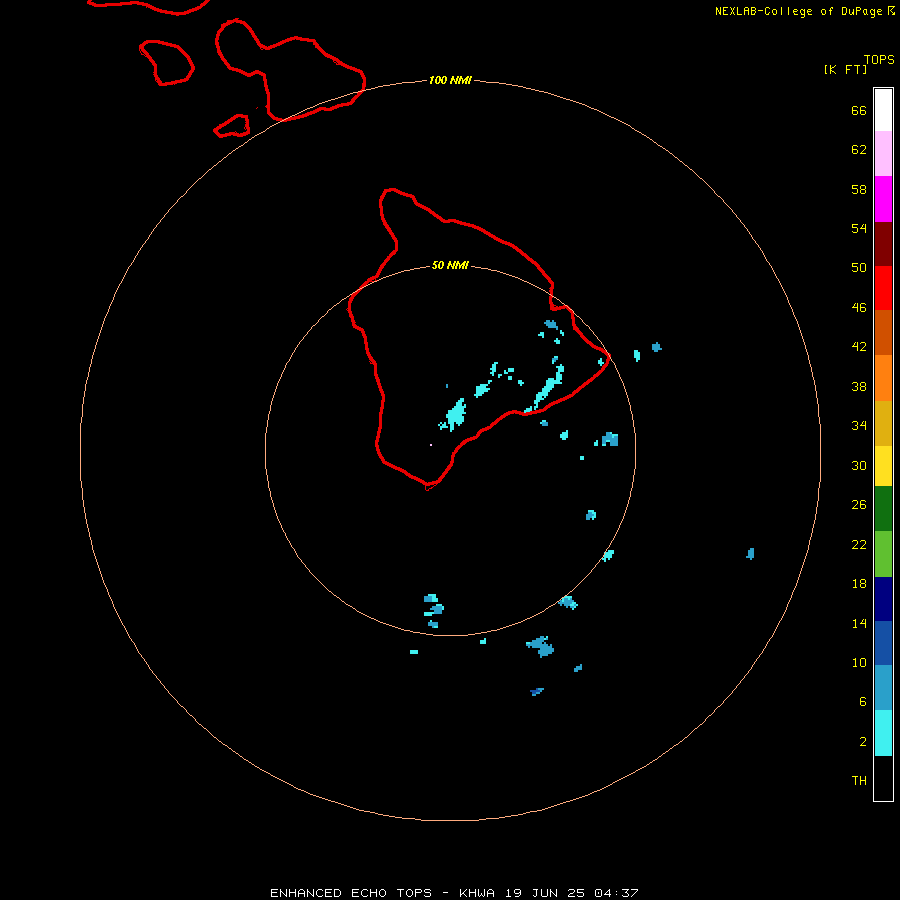Select the bright red legend swatch

tap(883, 288)
